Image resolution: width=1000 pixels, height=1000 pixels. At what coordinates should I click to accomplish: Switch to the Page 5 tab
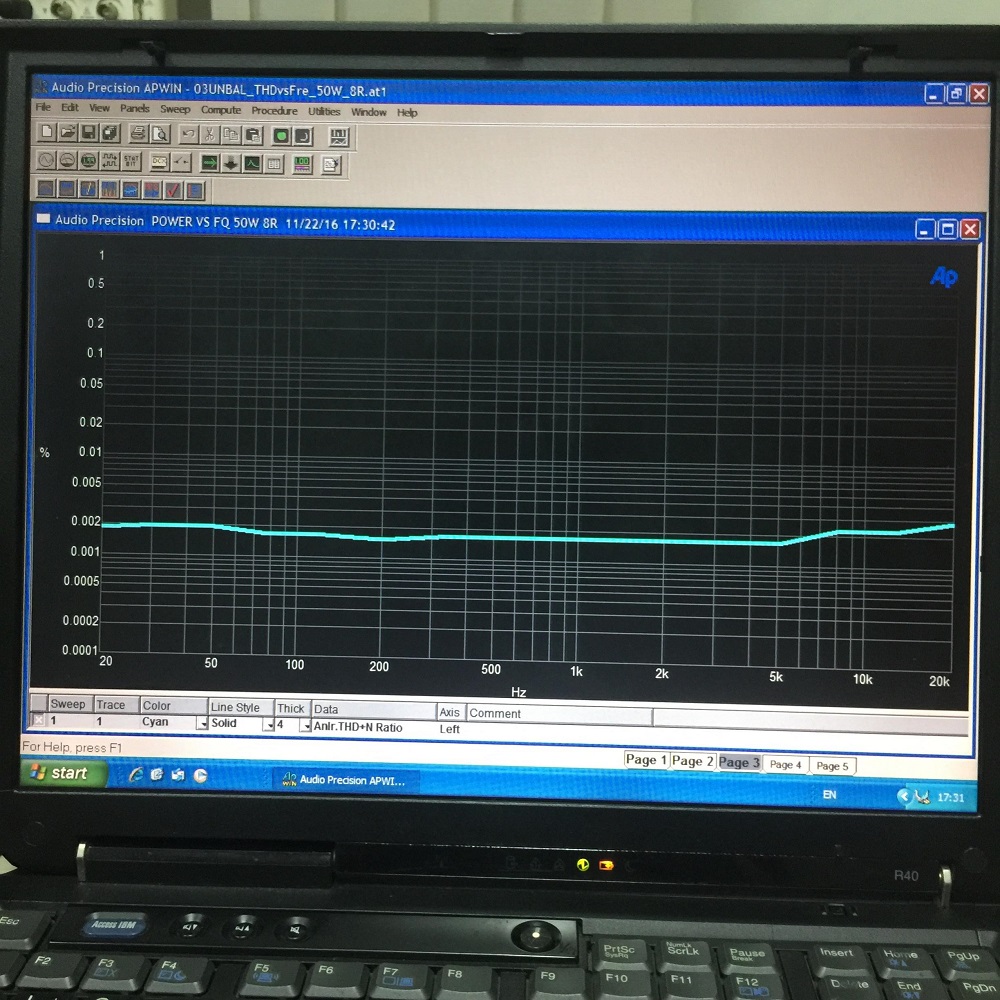click(832, 766)
